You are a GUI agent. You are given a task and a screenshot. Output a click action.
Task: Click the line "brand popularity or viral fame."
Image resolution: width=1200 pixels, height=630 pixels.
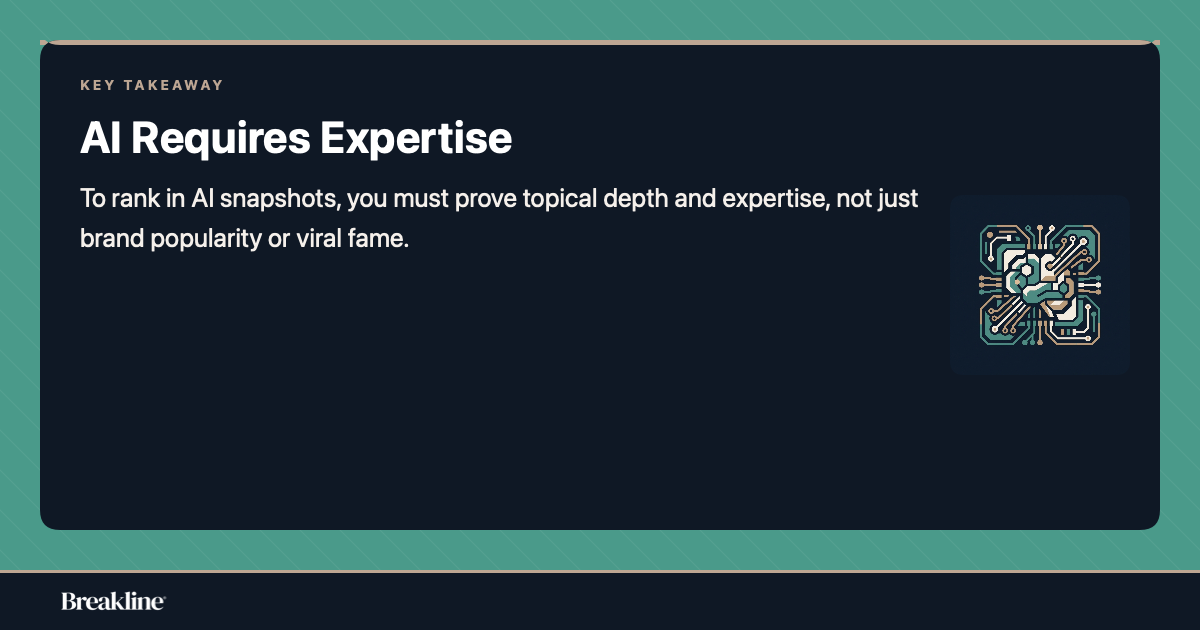pos(245,241)
